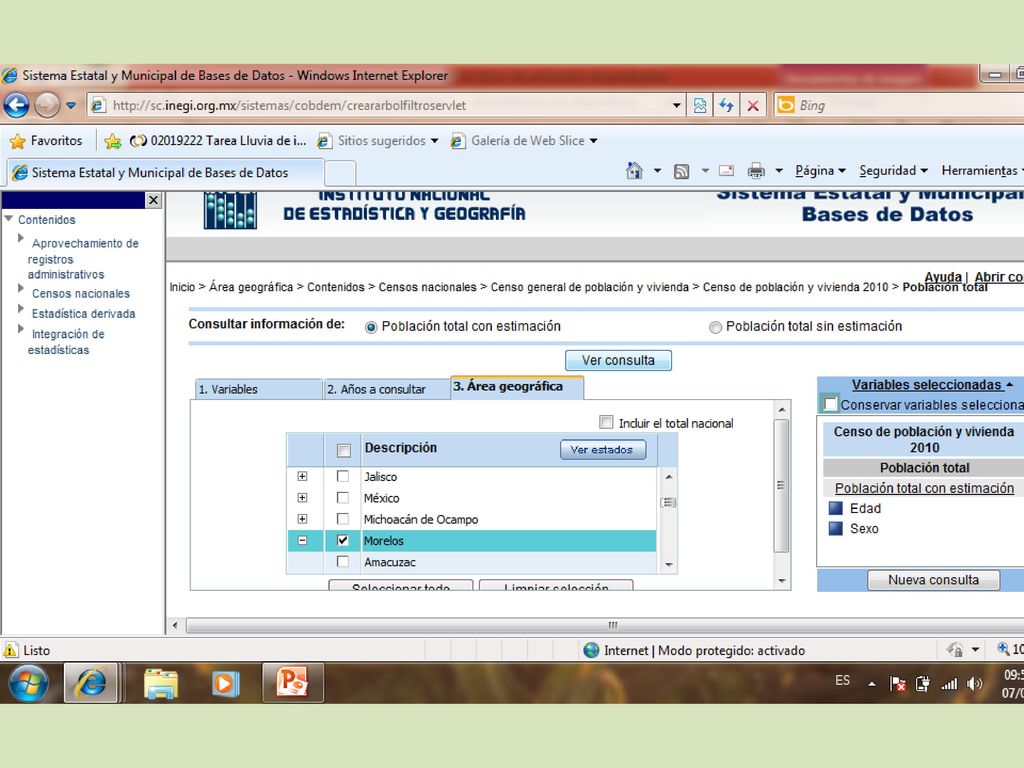Expand the México row plus sign
1024x768 pixels.
point(302,498)
